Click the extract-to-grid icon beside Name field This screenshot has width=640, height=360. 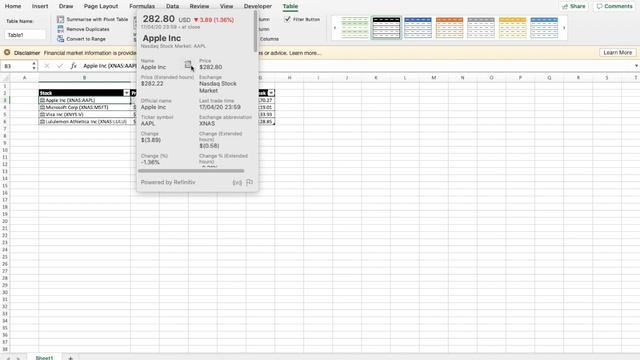point(188,64)
